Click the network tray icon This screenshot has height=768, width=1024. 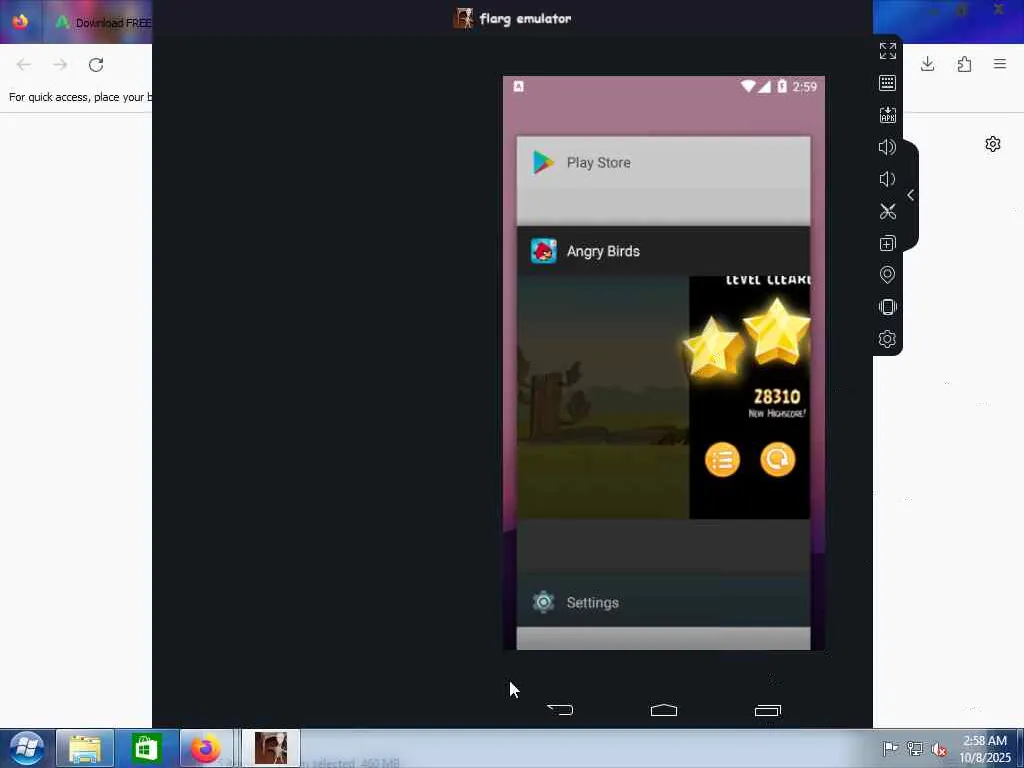click(914, 748)
